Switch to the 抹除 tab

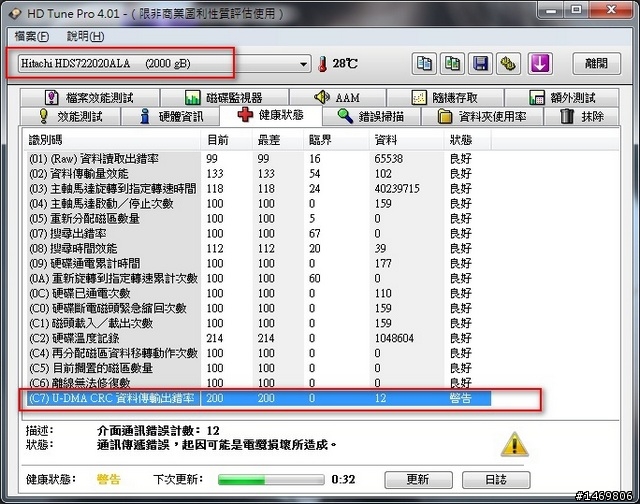(x=582, y=116)
